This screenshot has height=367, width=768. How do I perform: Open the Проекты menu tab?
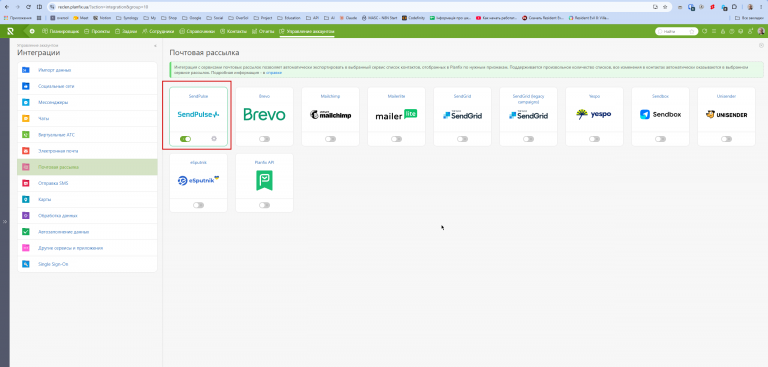(x=97, y=31)
